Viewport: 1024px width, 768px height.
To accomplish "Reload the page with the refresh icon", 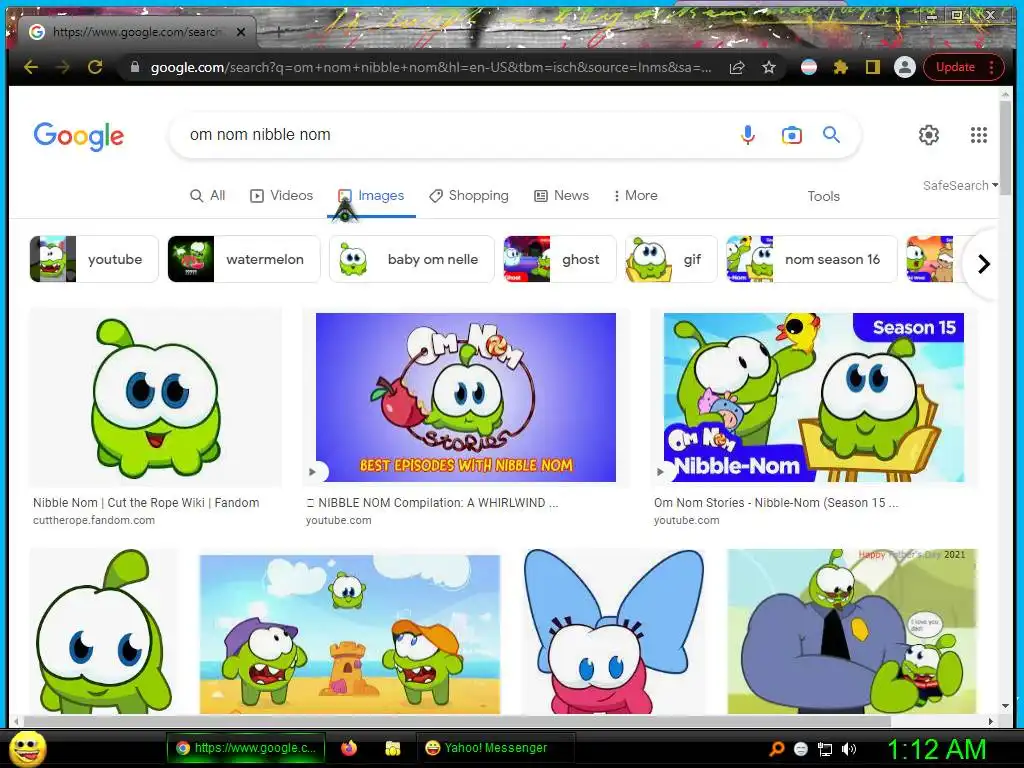I will click(95, 67).
